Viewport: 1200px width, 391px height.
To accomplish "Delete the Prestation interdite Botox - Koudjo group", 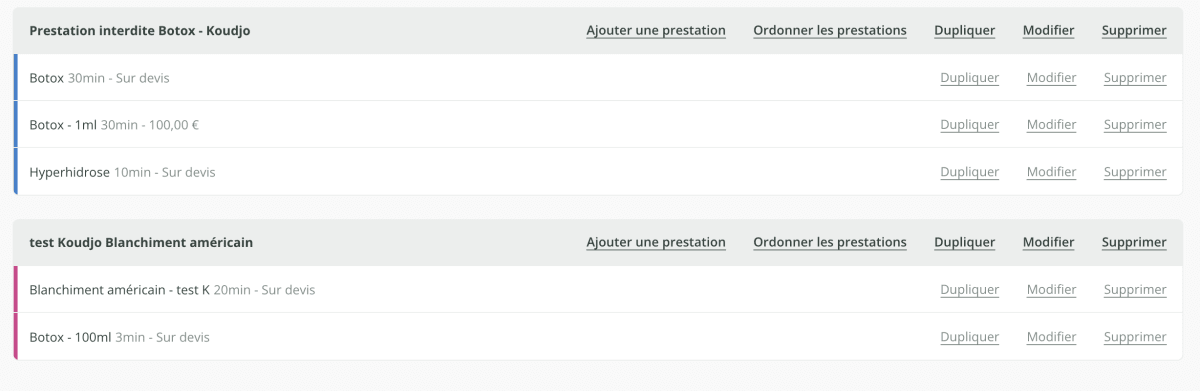I will click(x=1134, y=30).
